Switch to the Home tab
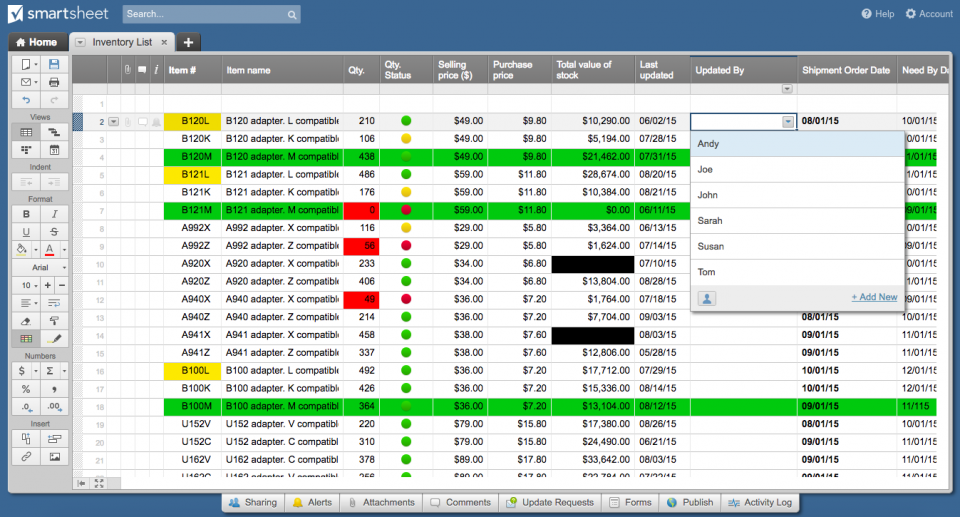This screenshot has width=960, height=517. pos(37,42)
